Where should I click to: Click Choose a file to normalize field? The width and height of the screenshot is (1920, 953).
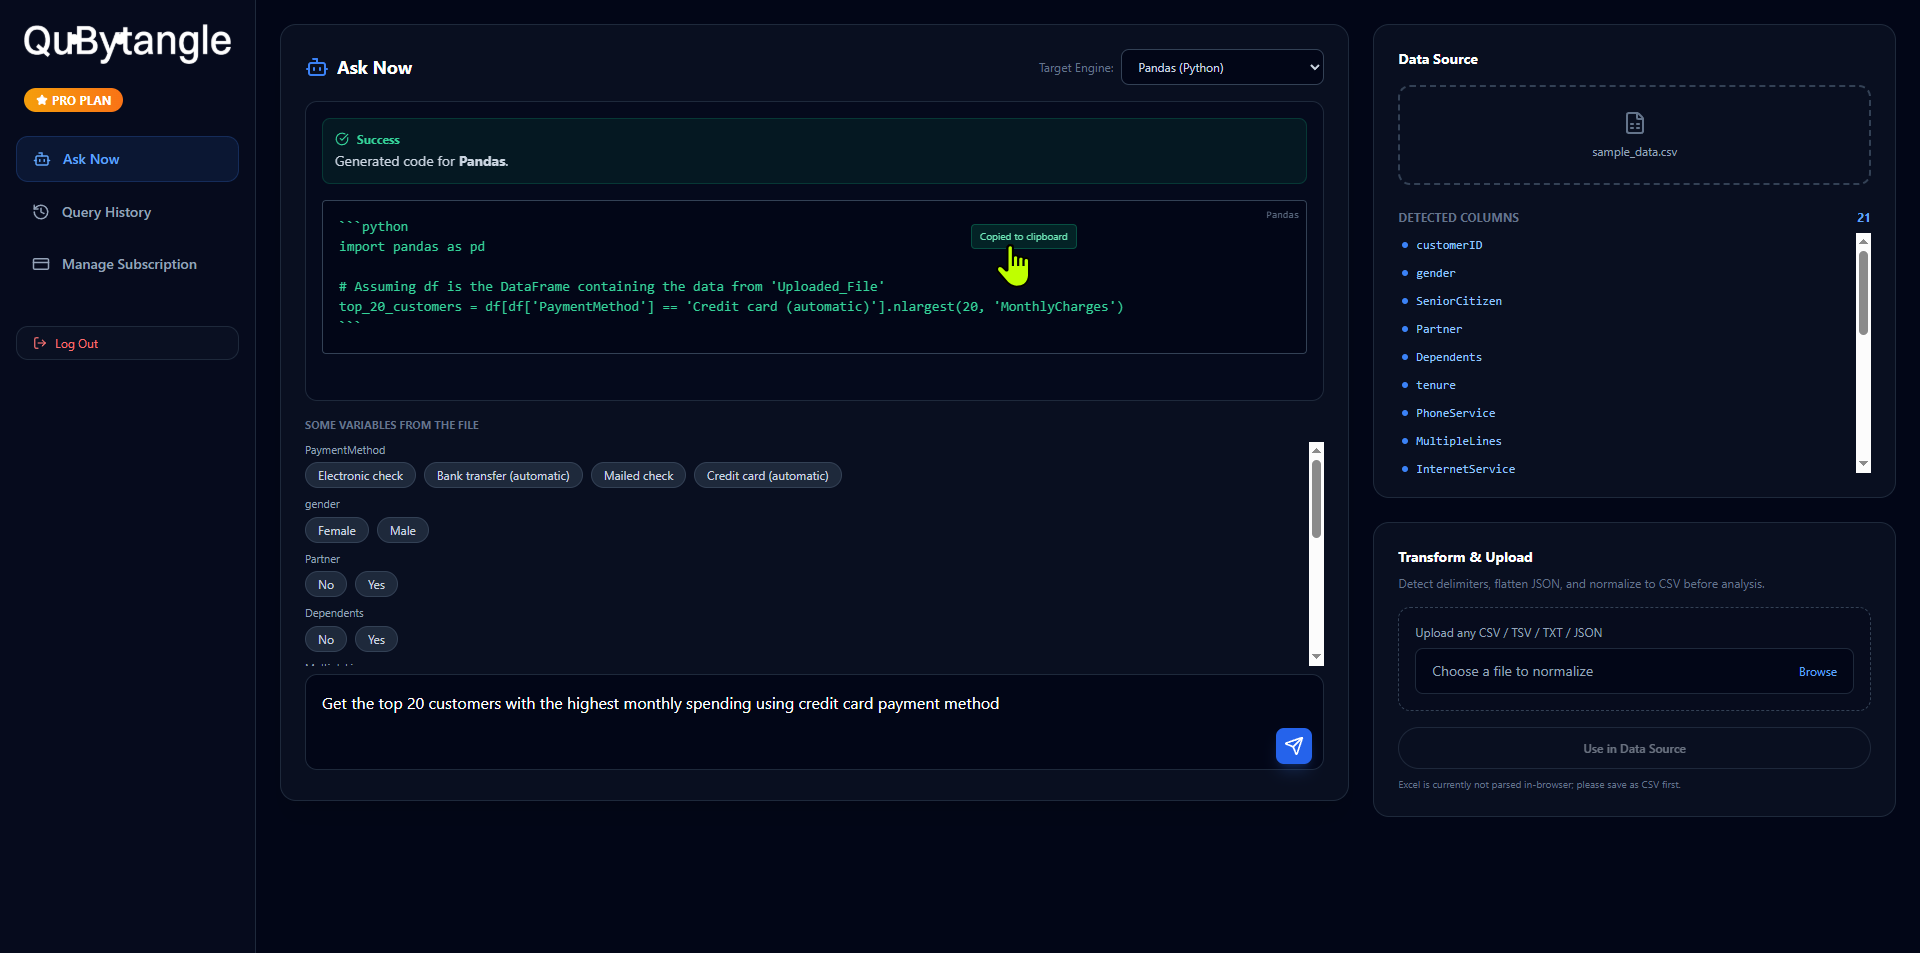pos(1634,671)
